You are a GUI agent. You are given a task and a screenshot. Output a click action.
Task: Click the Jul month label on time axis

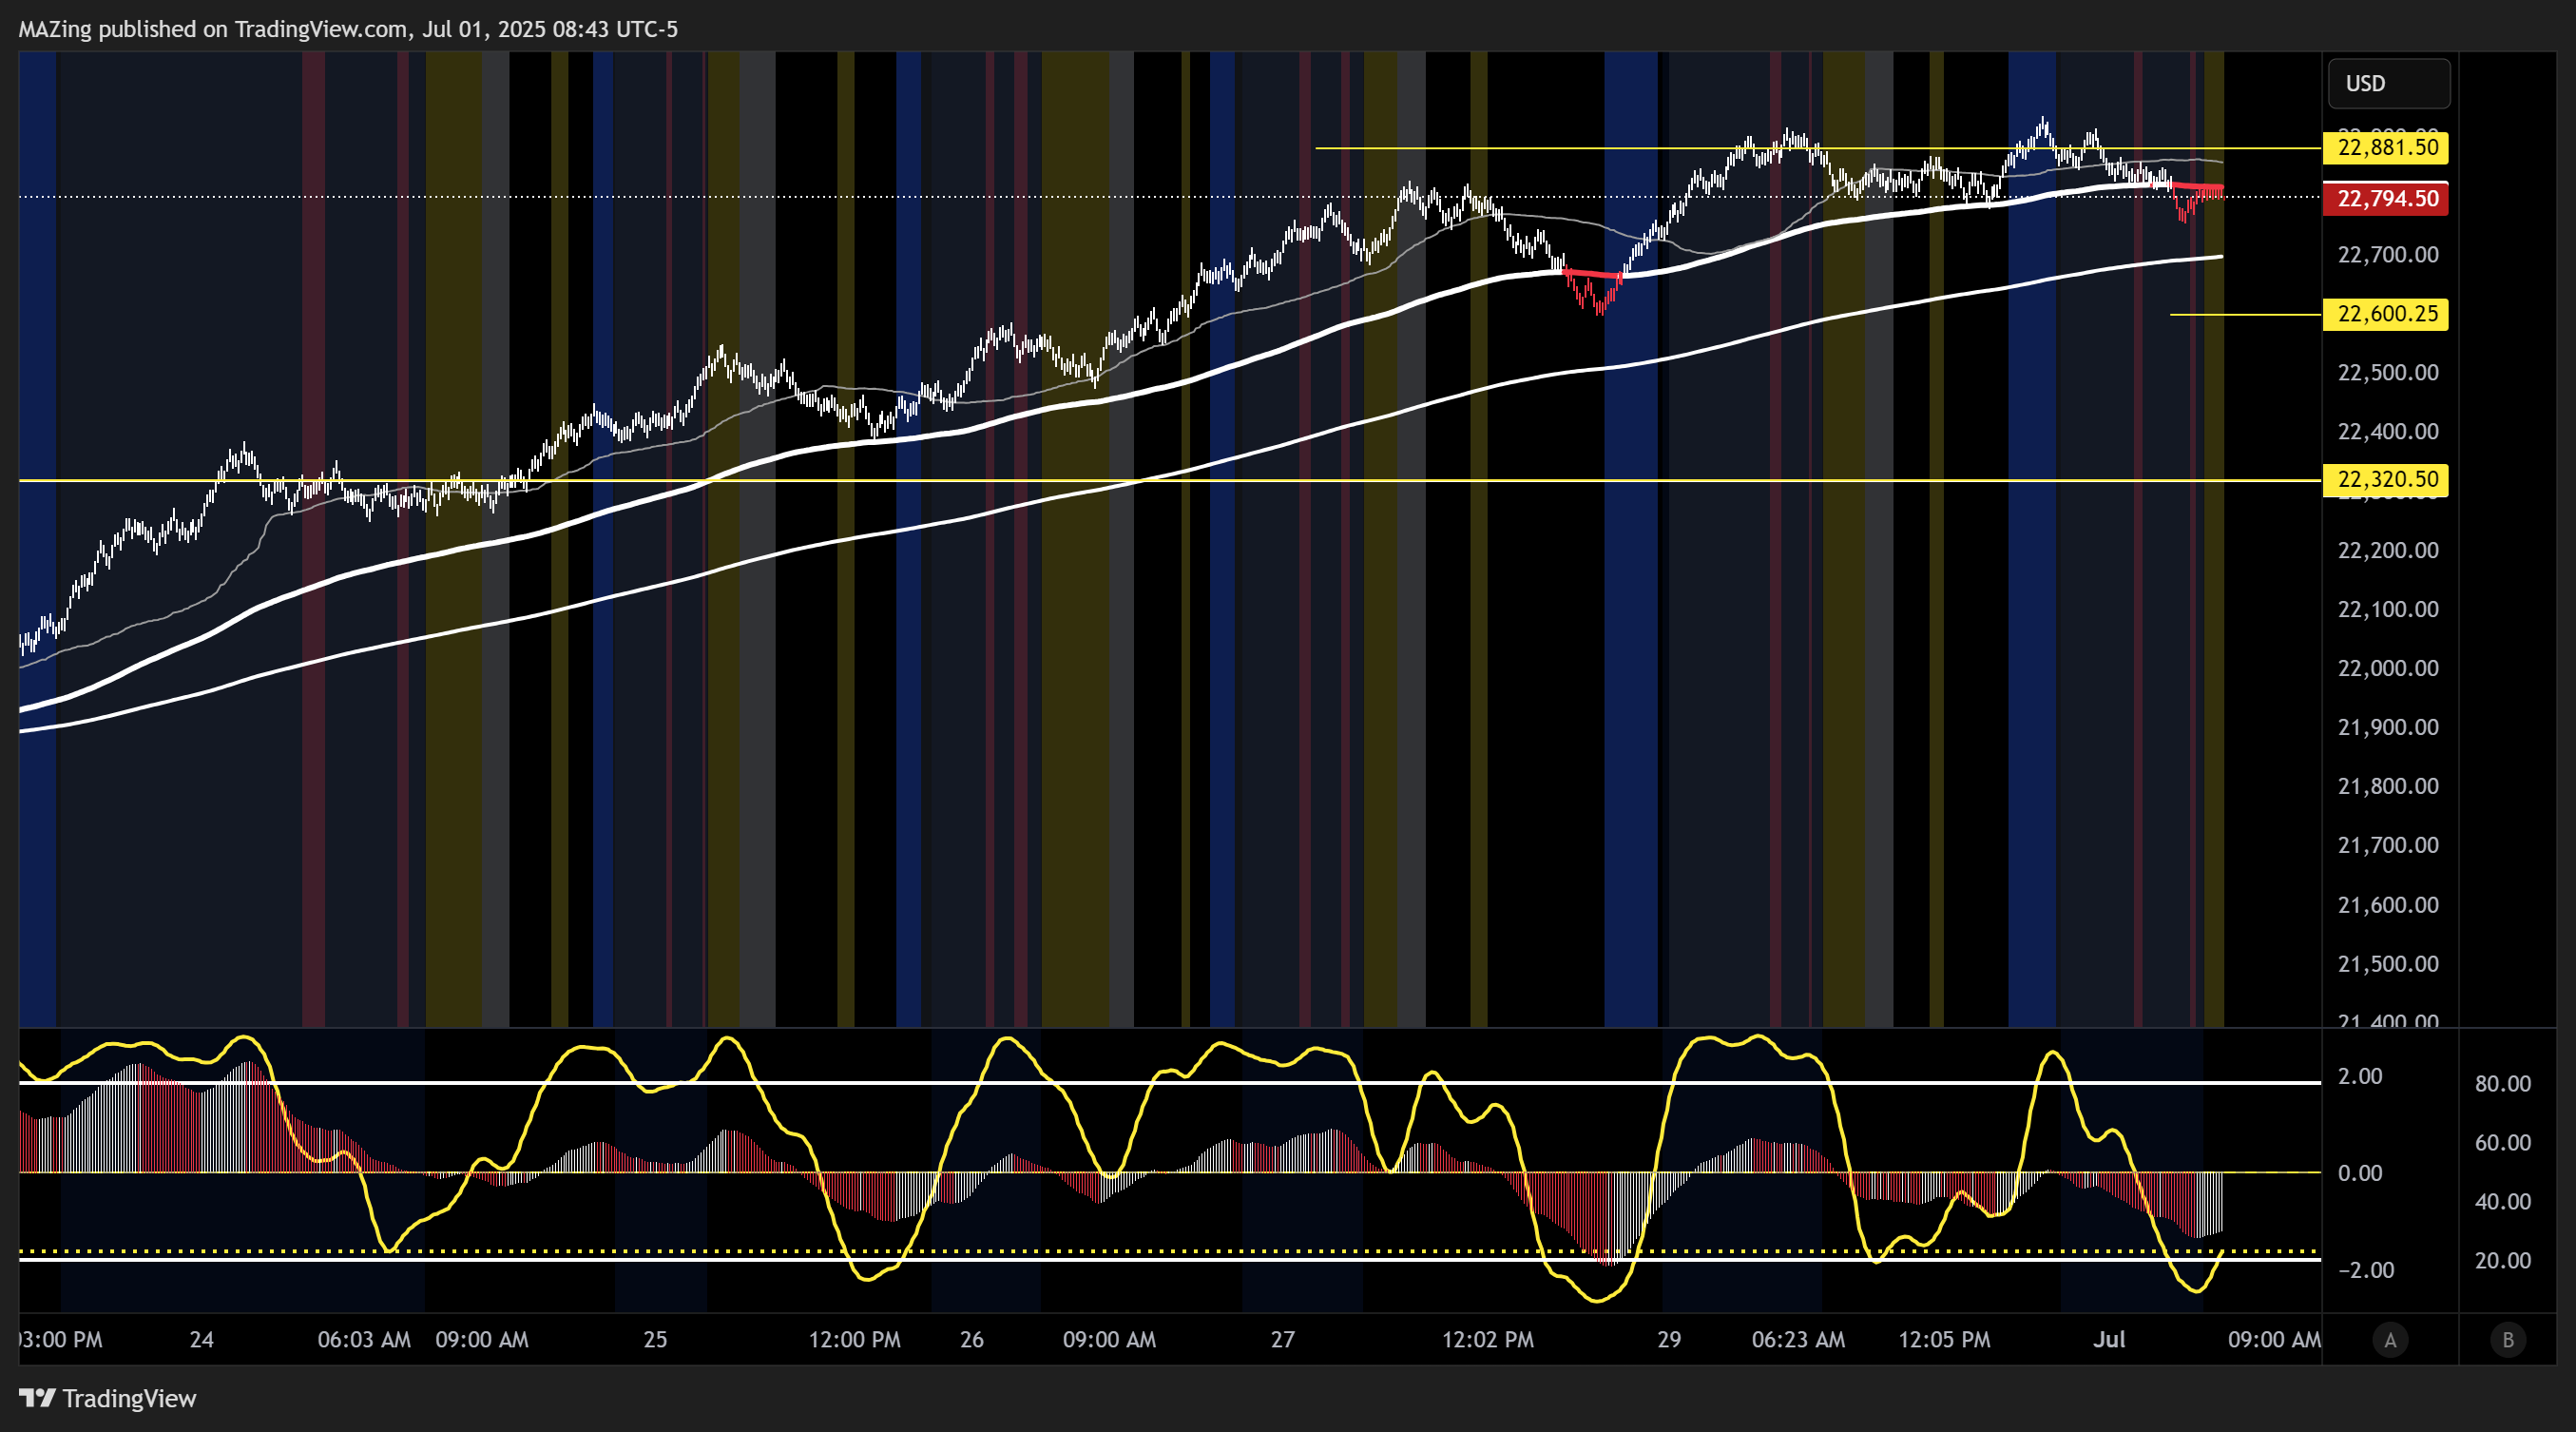tap(2109, 1340)
